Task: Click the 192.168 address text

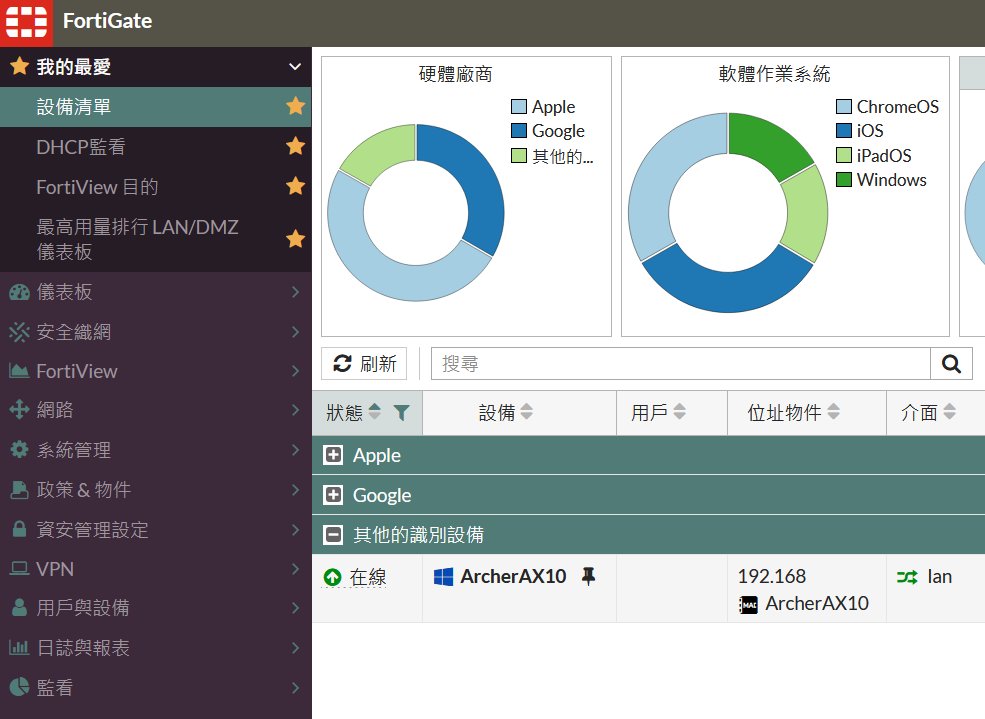Action: (771, 576)
